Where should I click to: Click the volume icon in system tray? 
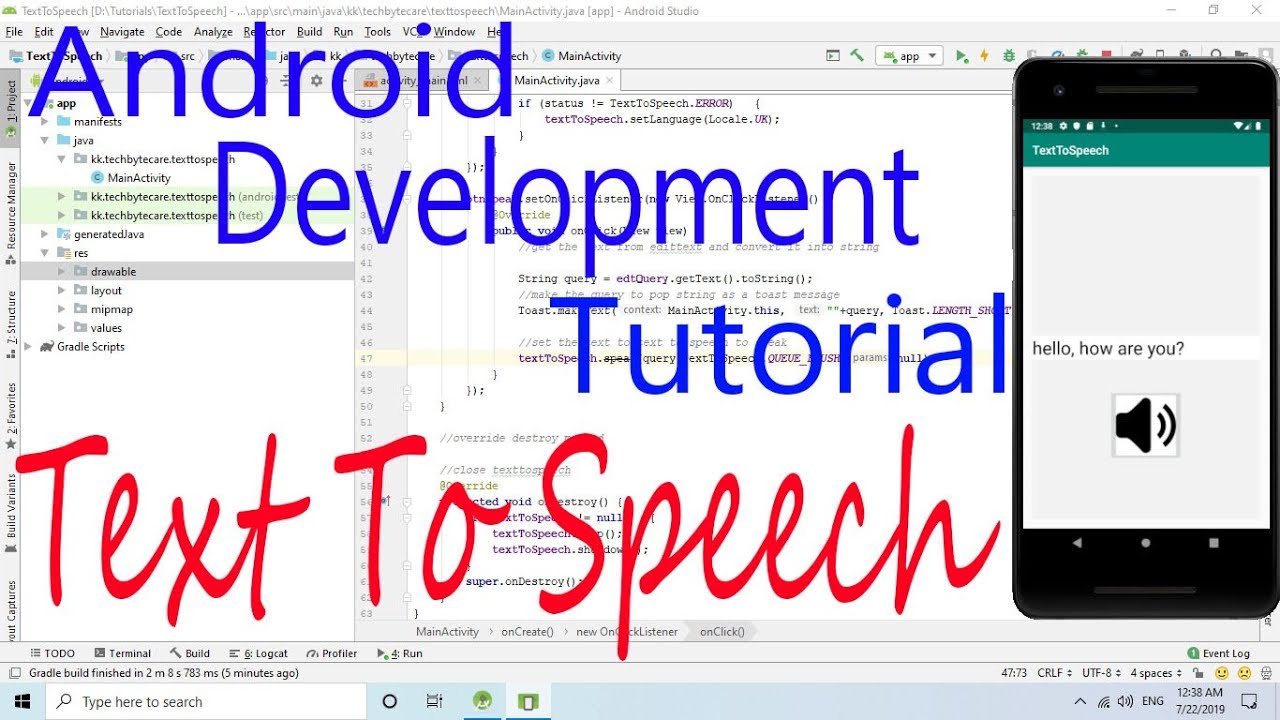tap(1126, 701)
